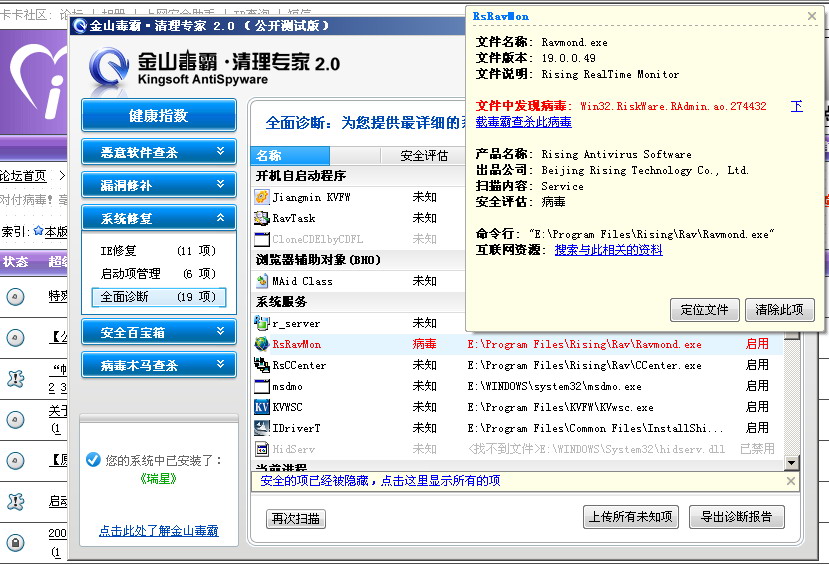This screenshot has width=829, height=566.
Task: Click the list scrollbar down arrow
Action: (x=791, y=463)
